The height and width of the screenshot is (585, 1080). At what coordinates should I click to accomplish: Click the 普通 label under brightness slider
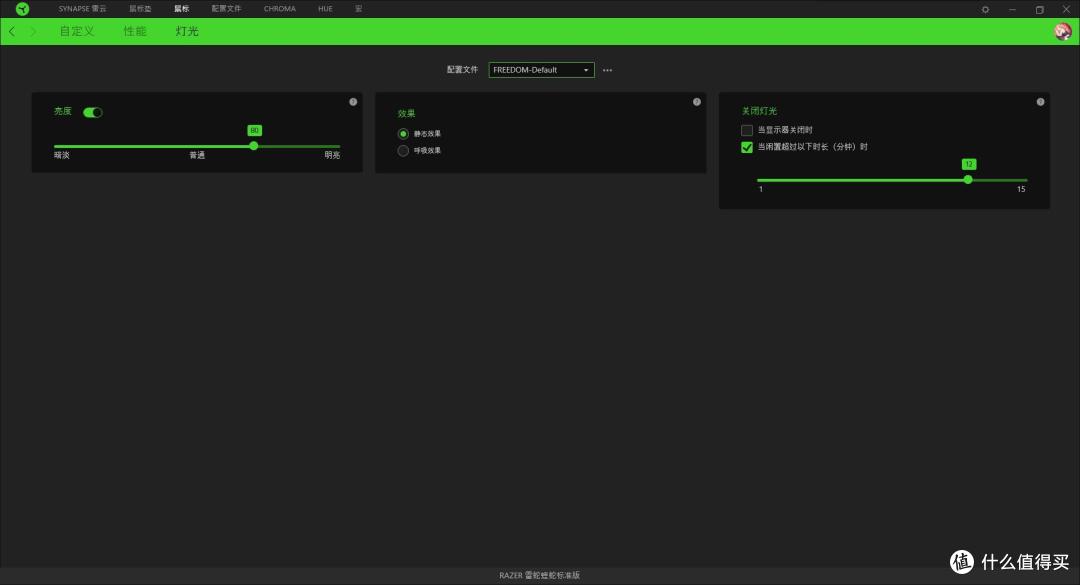point(197,155)
